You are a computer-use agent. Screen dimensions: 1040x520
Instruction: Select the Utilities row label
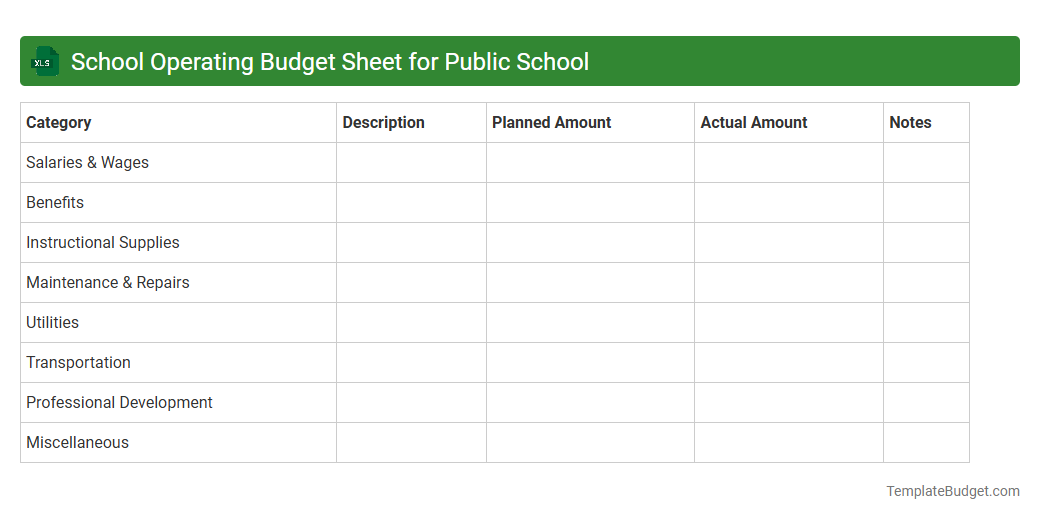[x=52, y=322]
